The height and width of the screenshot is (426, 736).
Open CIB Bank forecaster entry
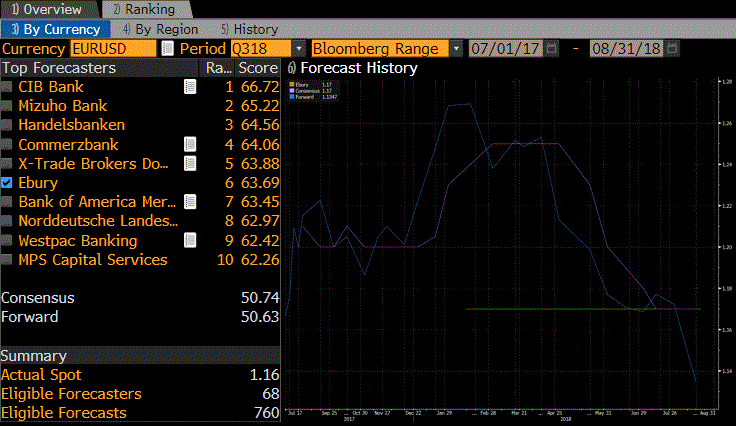click(51, 87)
